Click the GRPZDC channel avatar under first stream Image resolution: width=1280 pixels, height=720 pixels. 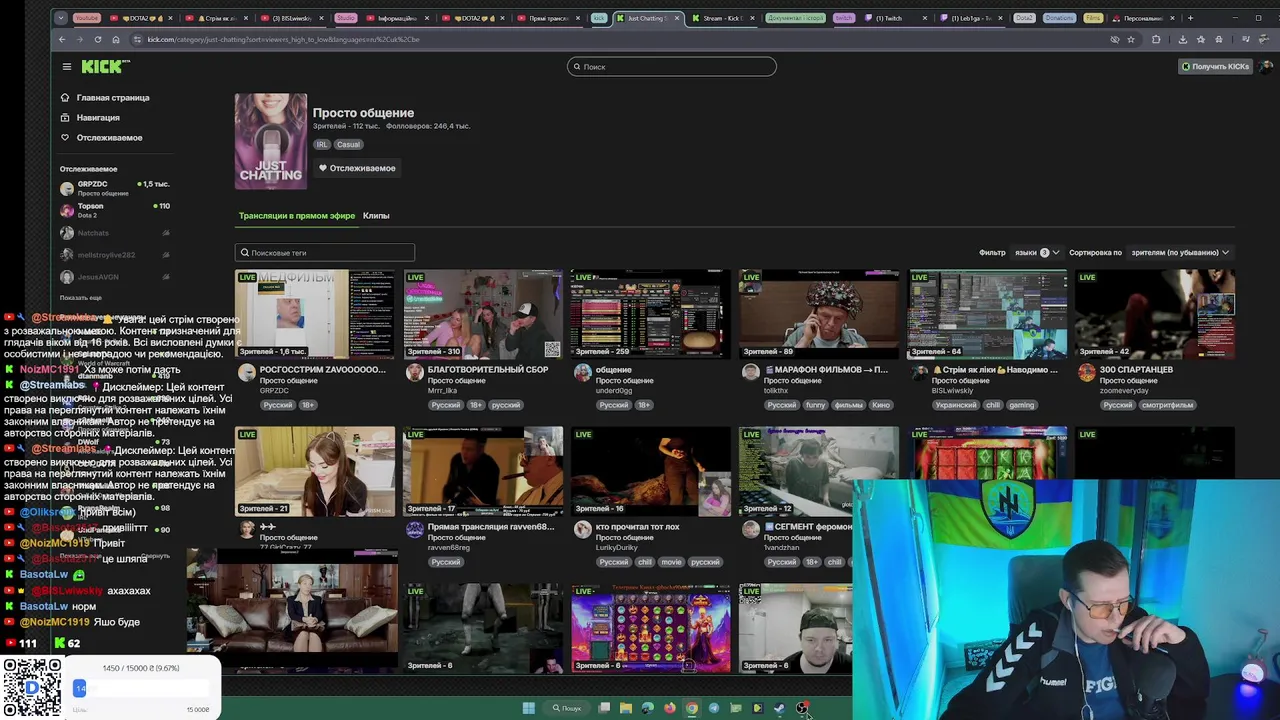[247, 373]
